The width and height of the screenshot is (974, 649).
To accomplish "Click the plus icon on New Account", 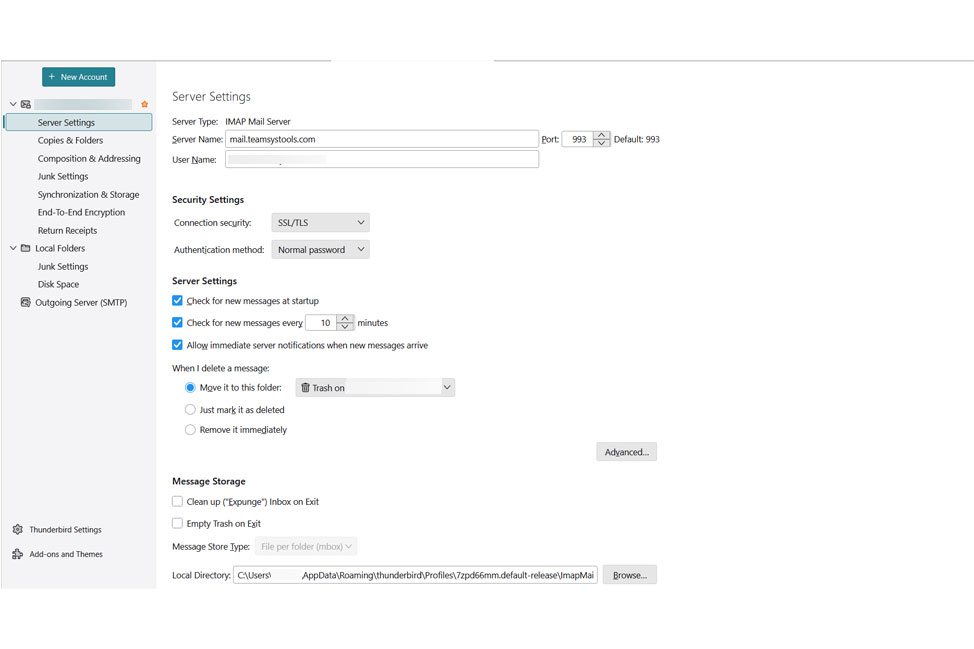I will [49, 76].
